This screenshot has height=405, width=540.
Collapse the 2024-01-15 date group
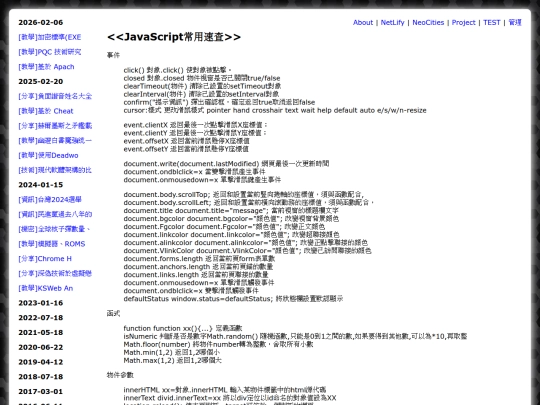[41, 185]
